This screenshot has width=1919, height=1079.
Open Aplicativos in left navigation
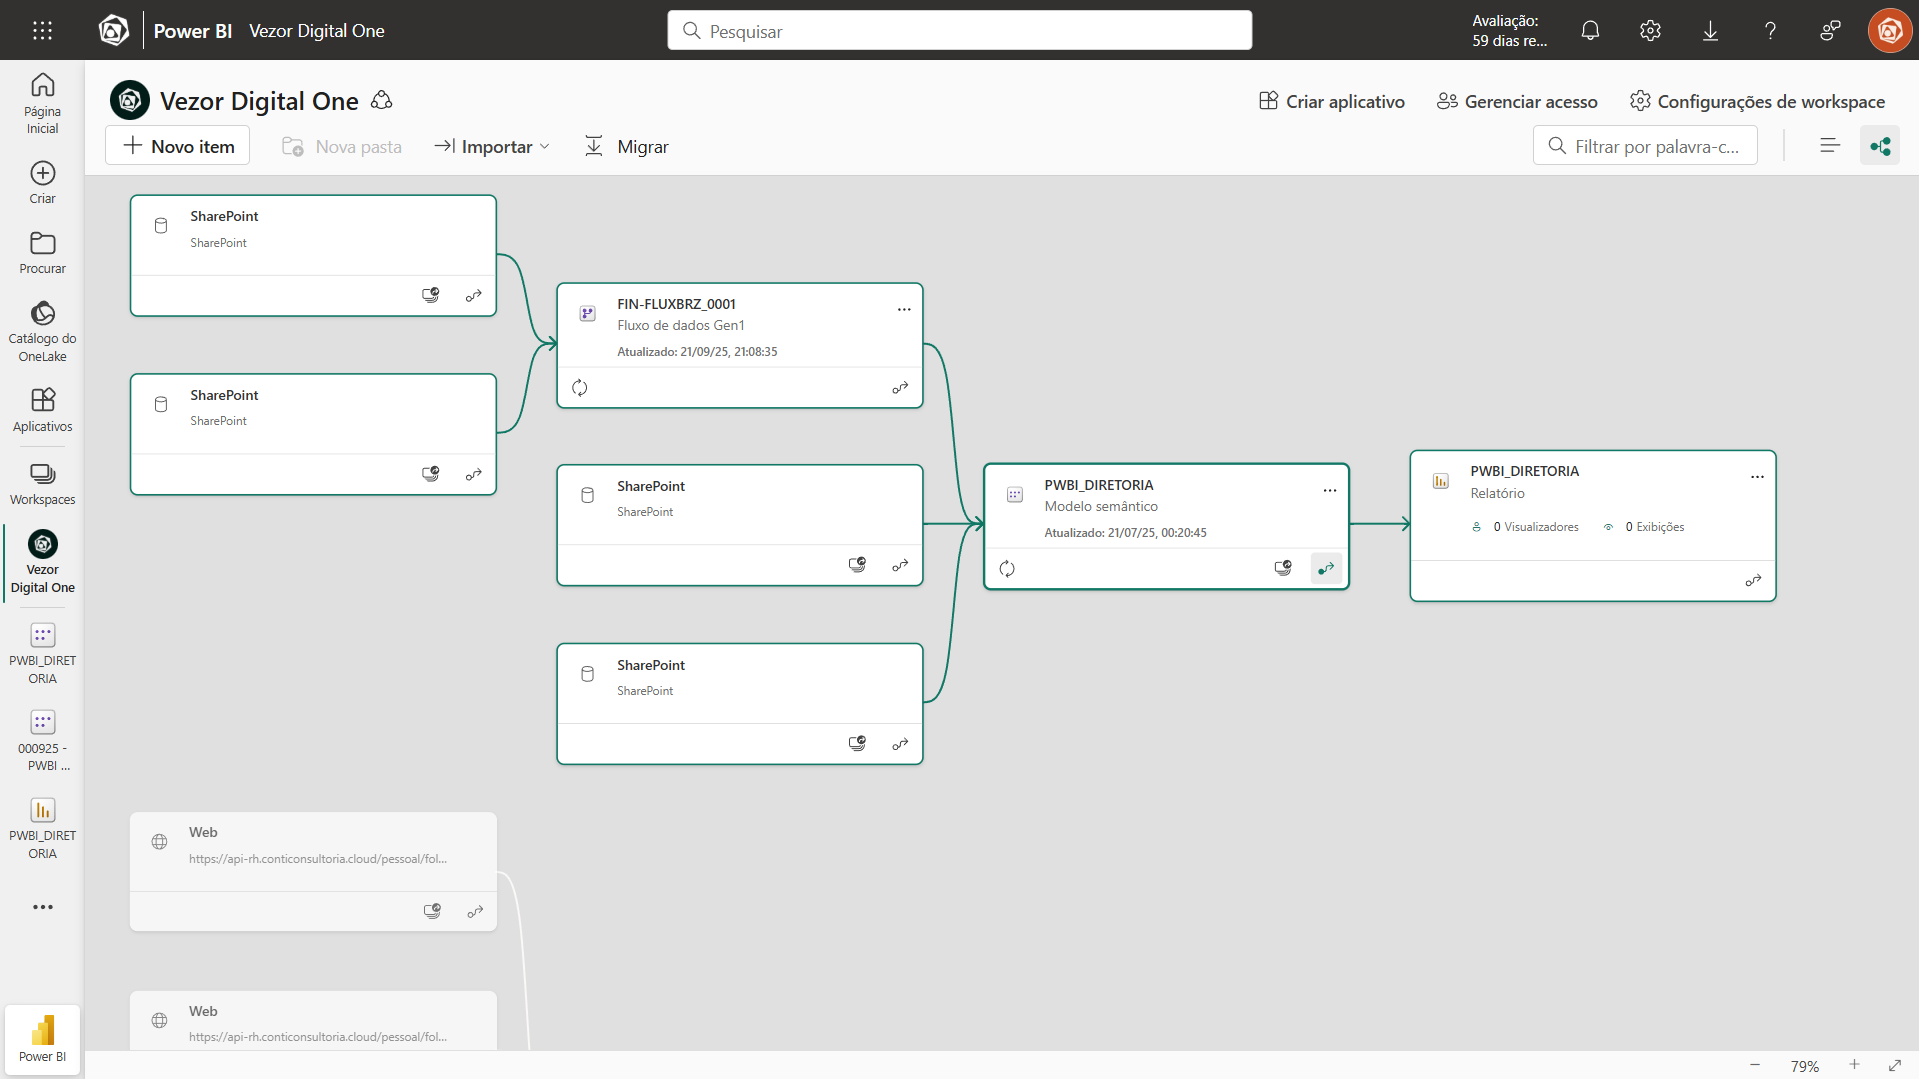tap(42, 410)
